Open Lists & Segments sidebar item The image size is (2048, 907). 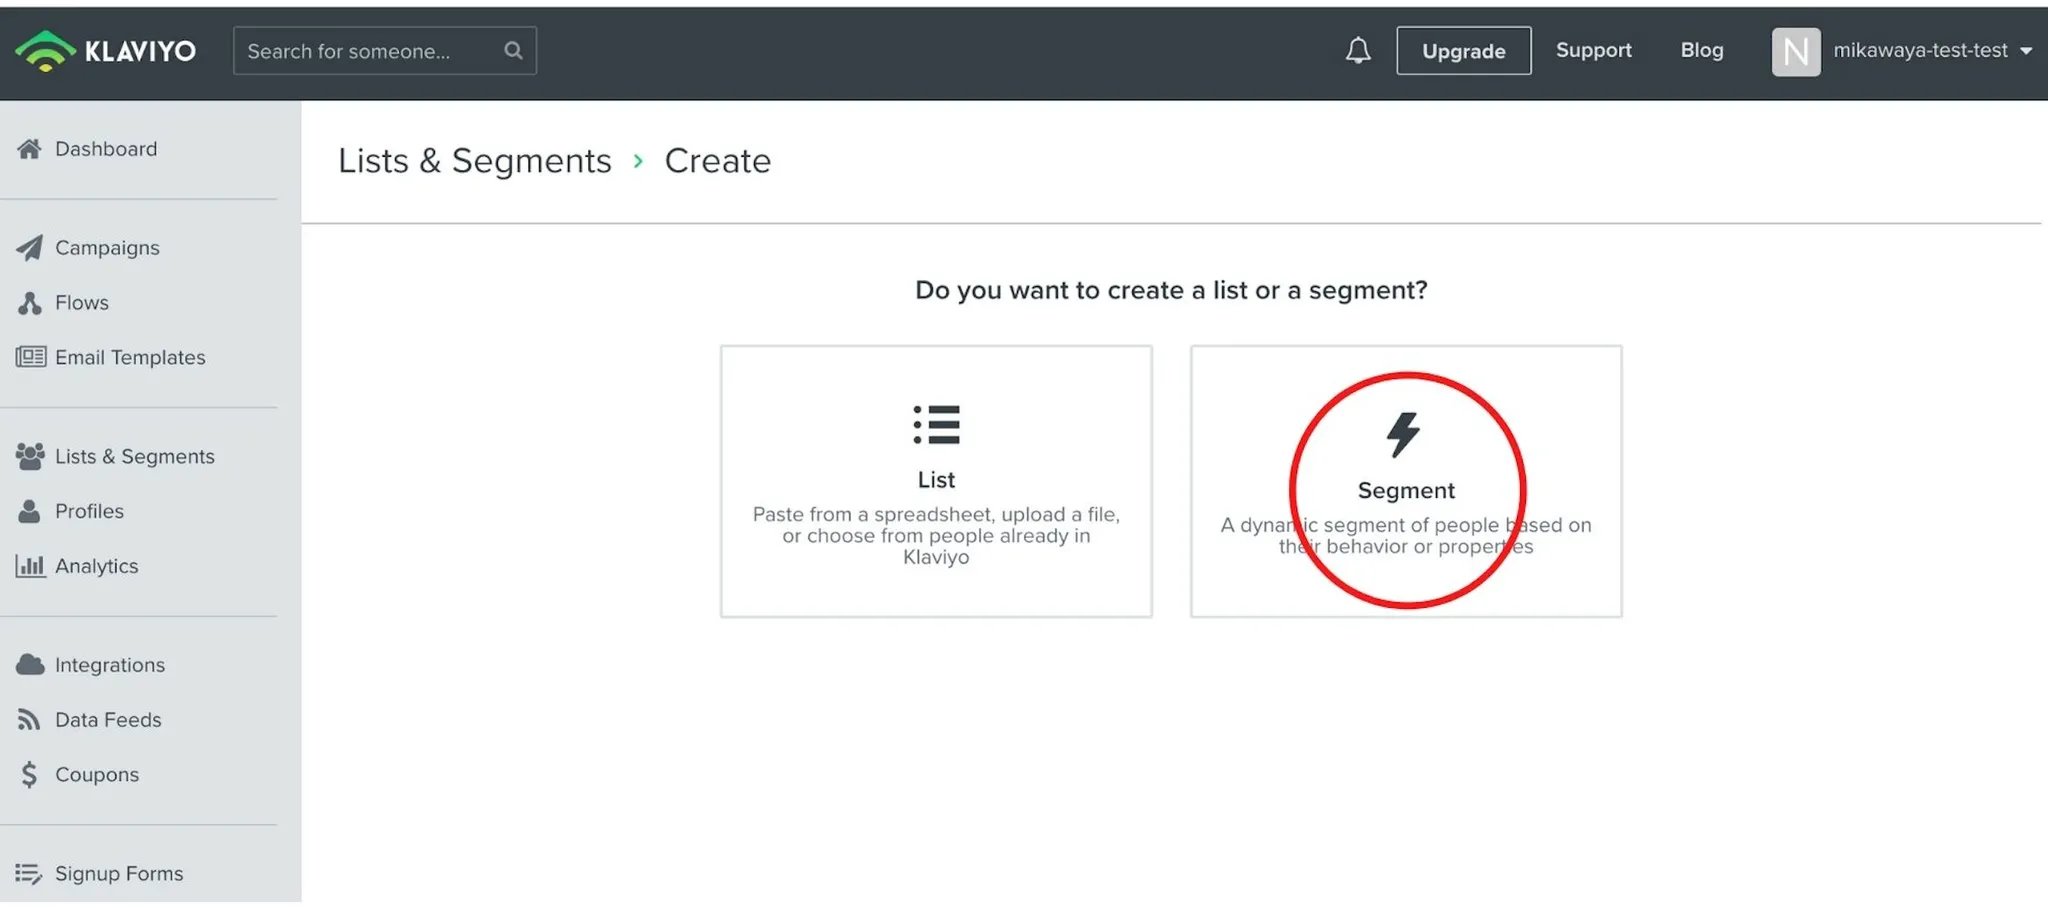point(135,456)
